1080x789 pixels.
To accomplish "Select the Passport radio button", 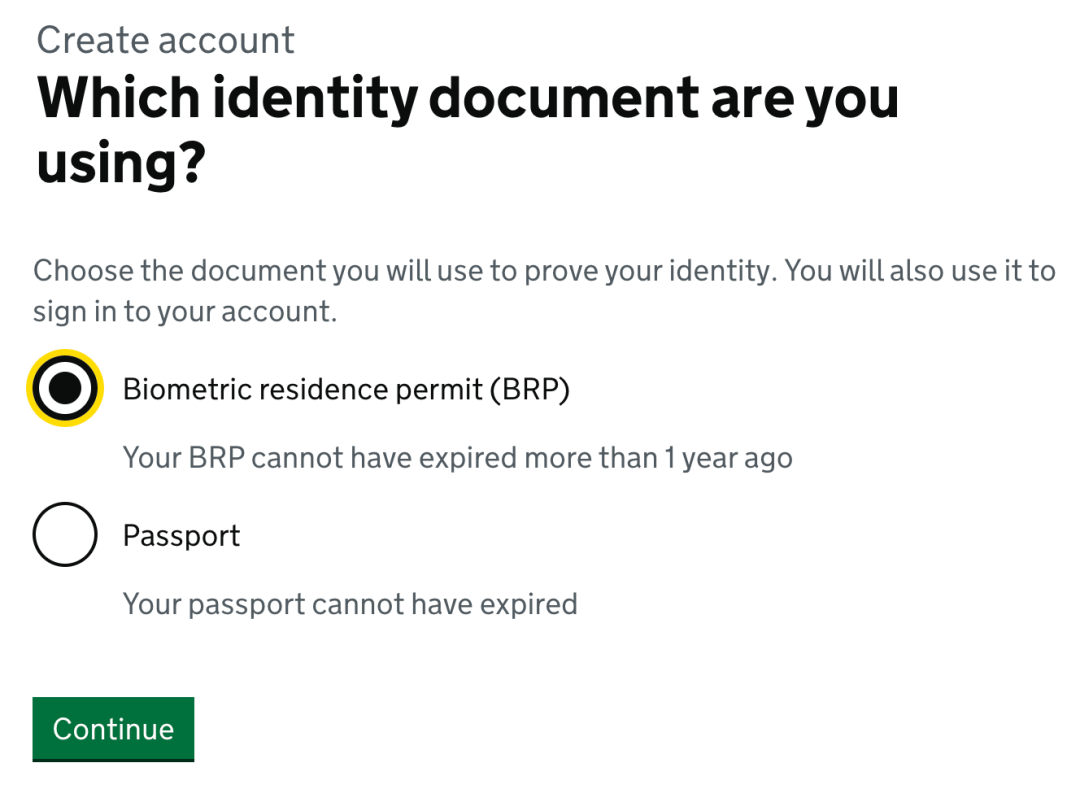I will pyautogui.click(x=65, y=534).
